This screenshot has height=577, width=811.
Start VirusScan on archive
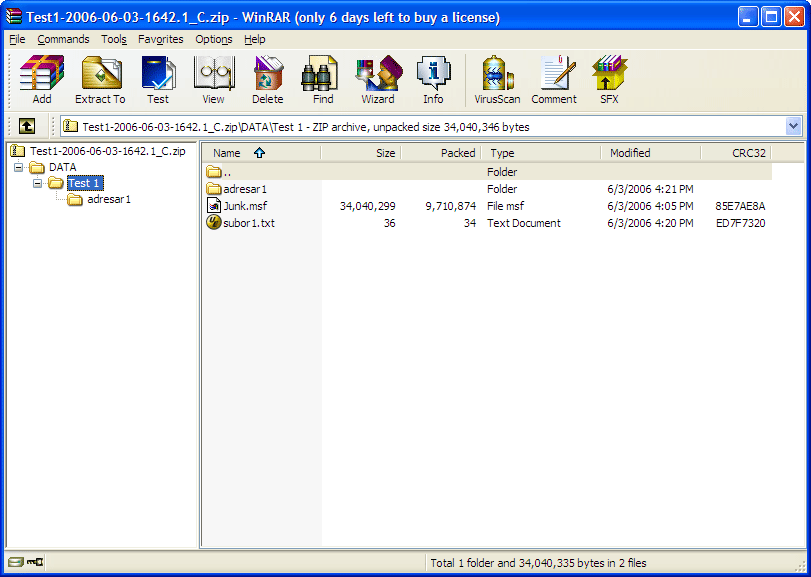(x=497, y=80)
